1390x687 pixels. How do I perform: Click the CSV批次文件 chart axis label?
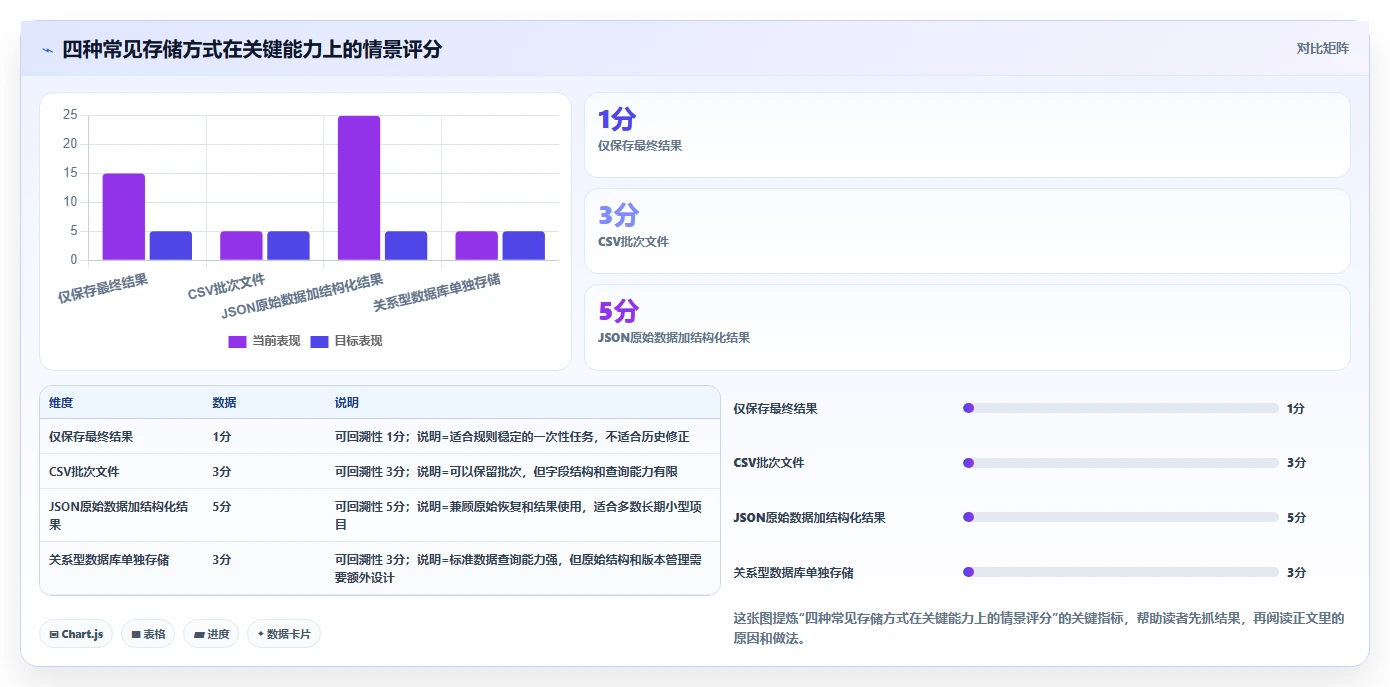pyautogui.click(x=227, y=286)
